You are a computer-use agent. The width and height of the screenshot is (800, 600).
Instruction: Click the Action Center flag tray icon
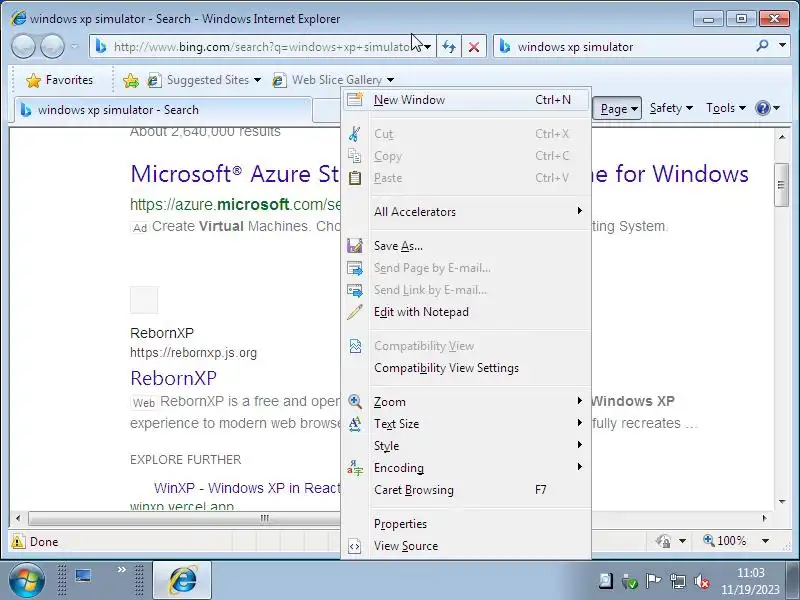653,581
